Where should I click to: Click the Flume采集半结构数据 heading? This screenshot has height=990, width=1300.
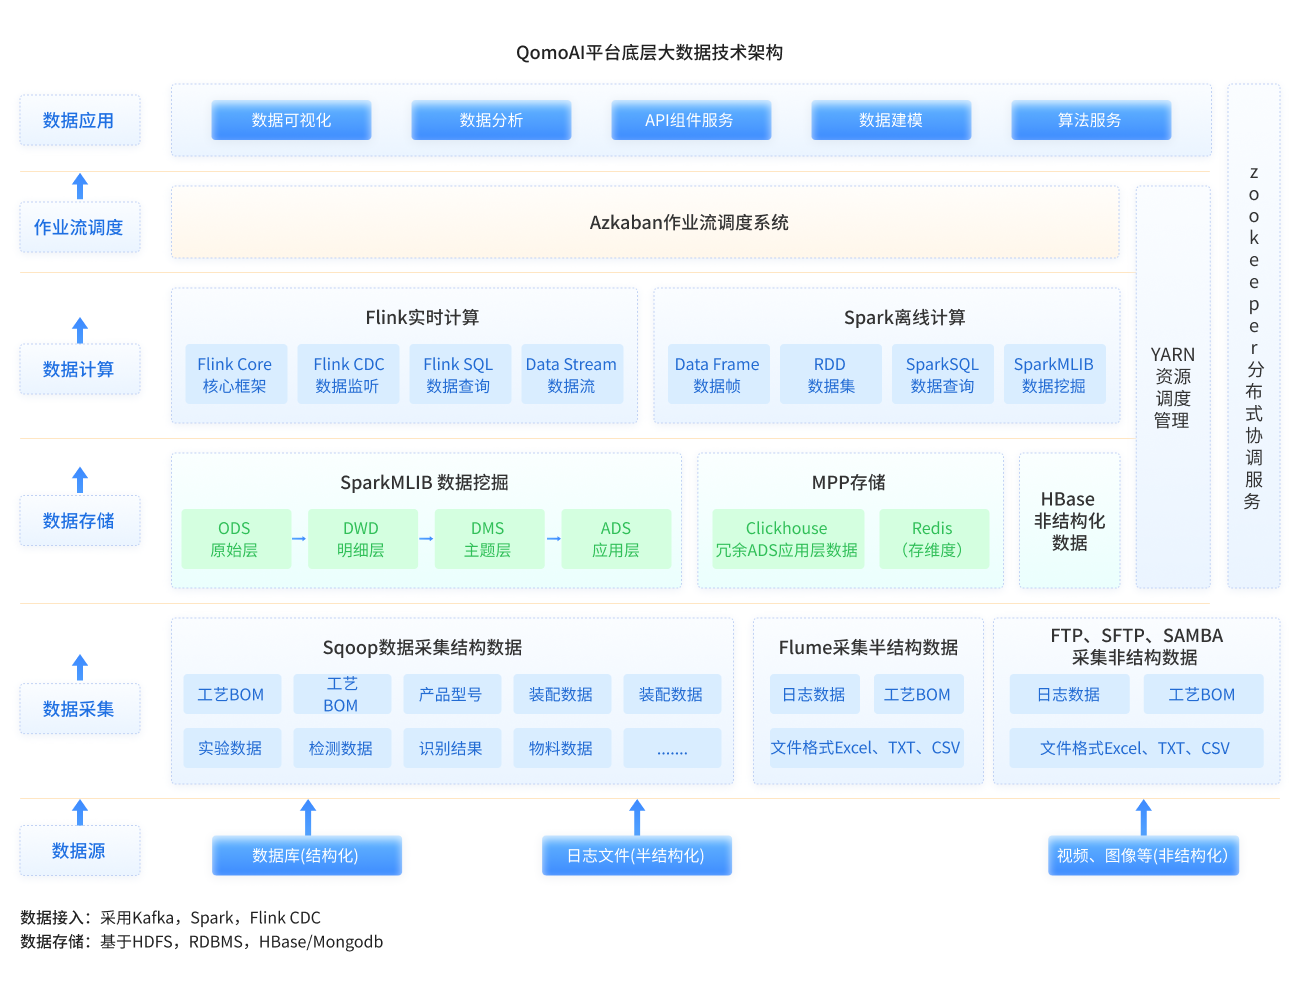tap(868, 647)
